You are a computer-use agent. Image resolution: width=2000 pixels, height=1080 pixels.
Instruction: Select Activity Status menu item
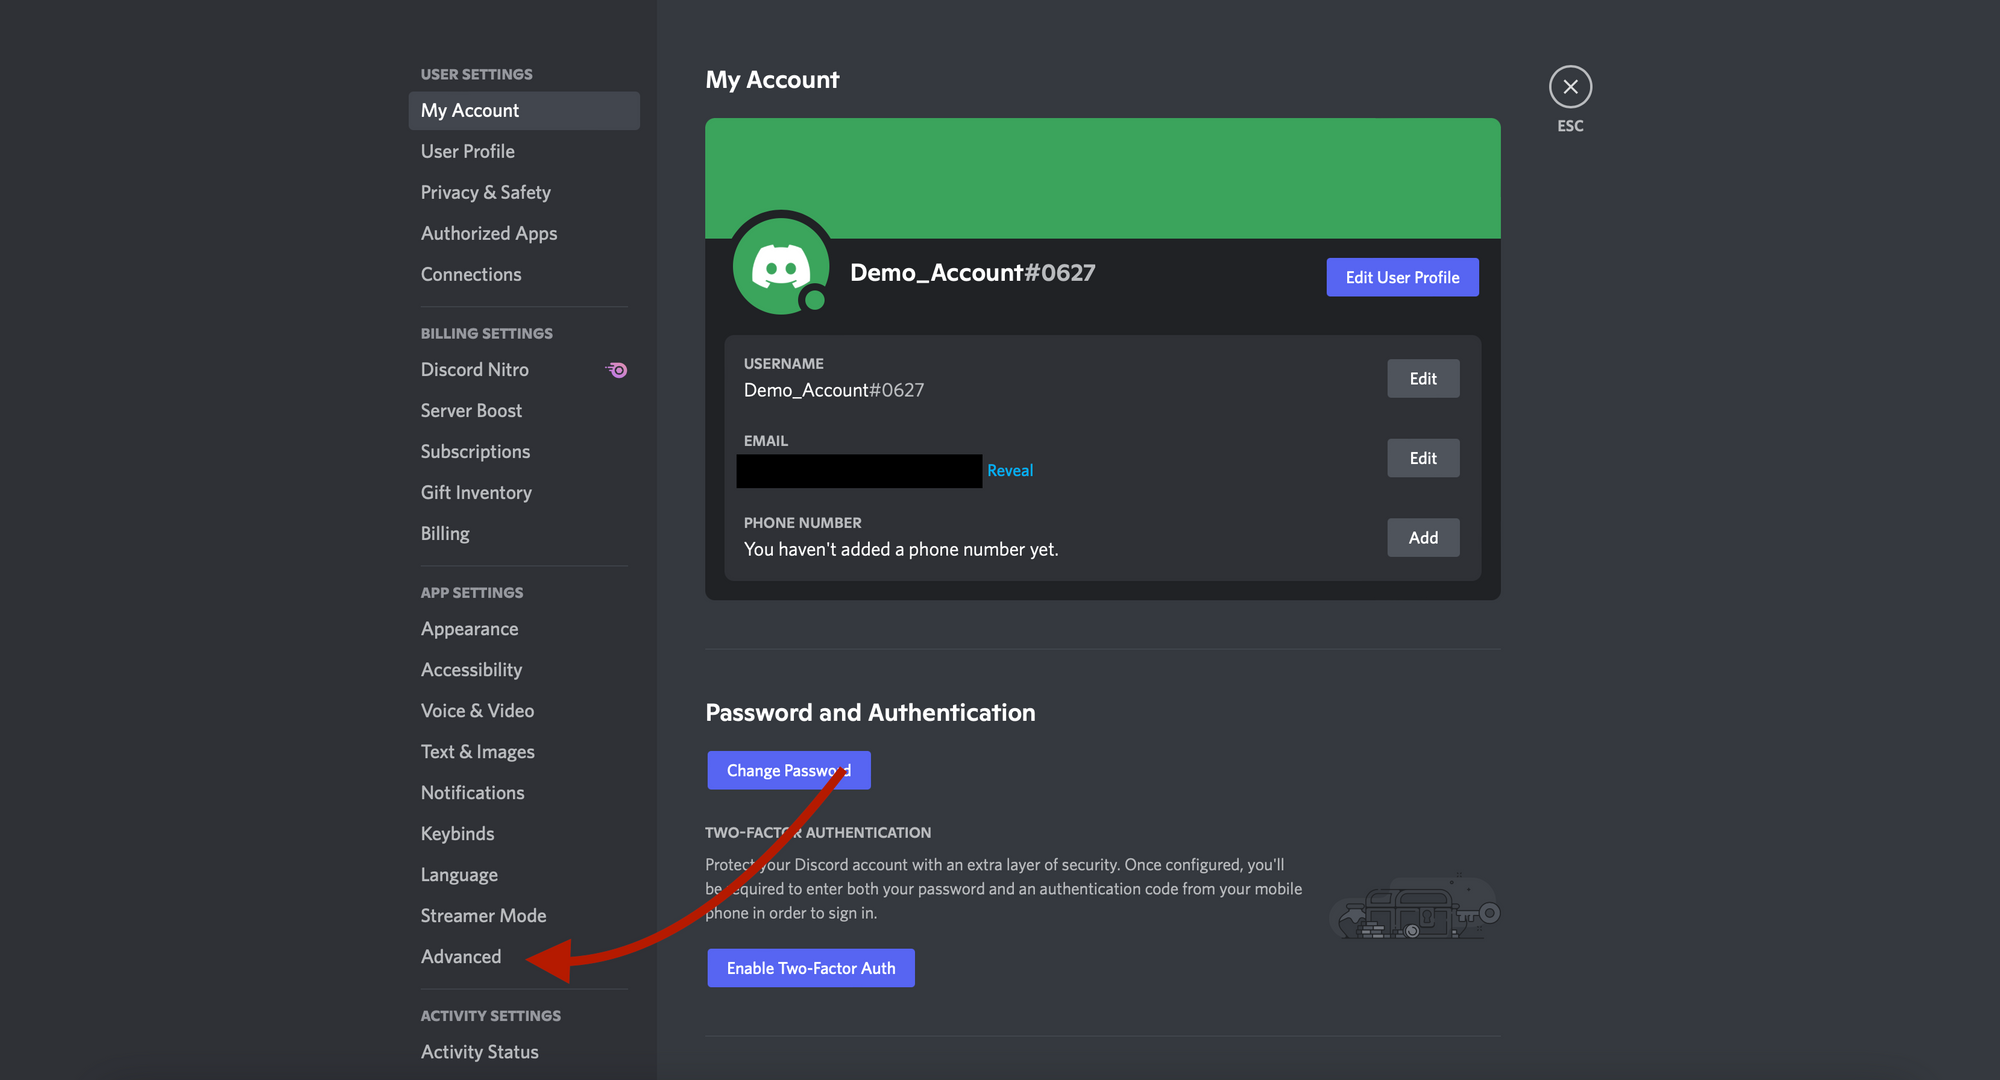click(x=477, y=1049)
